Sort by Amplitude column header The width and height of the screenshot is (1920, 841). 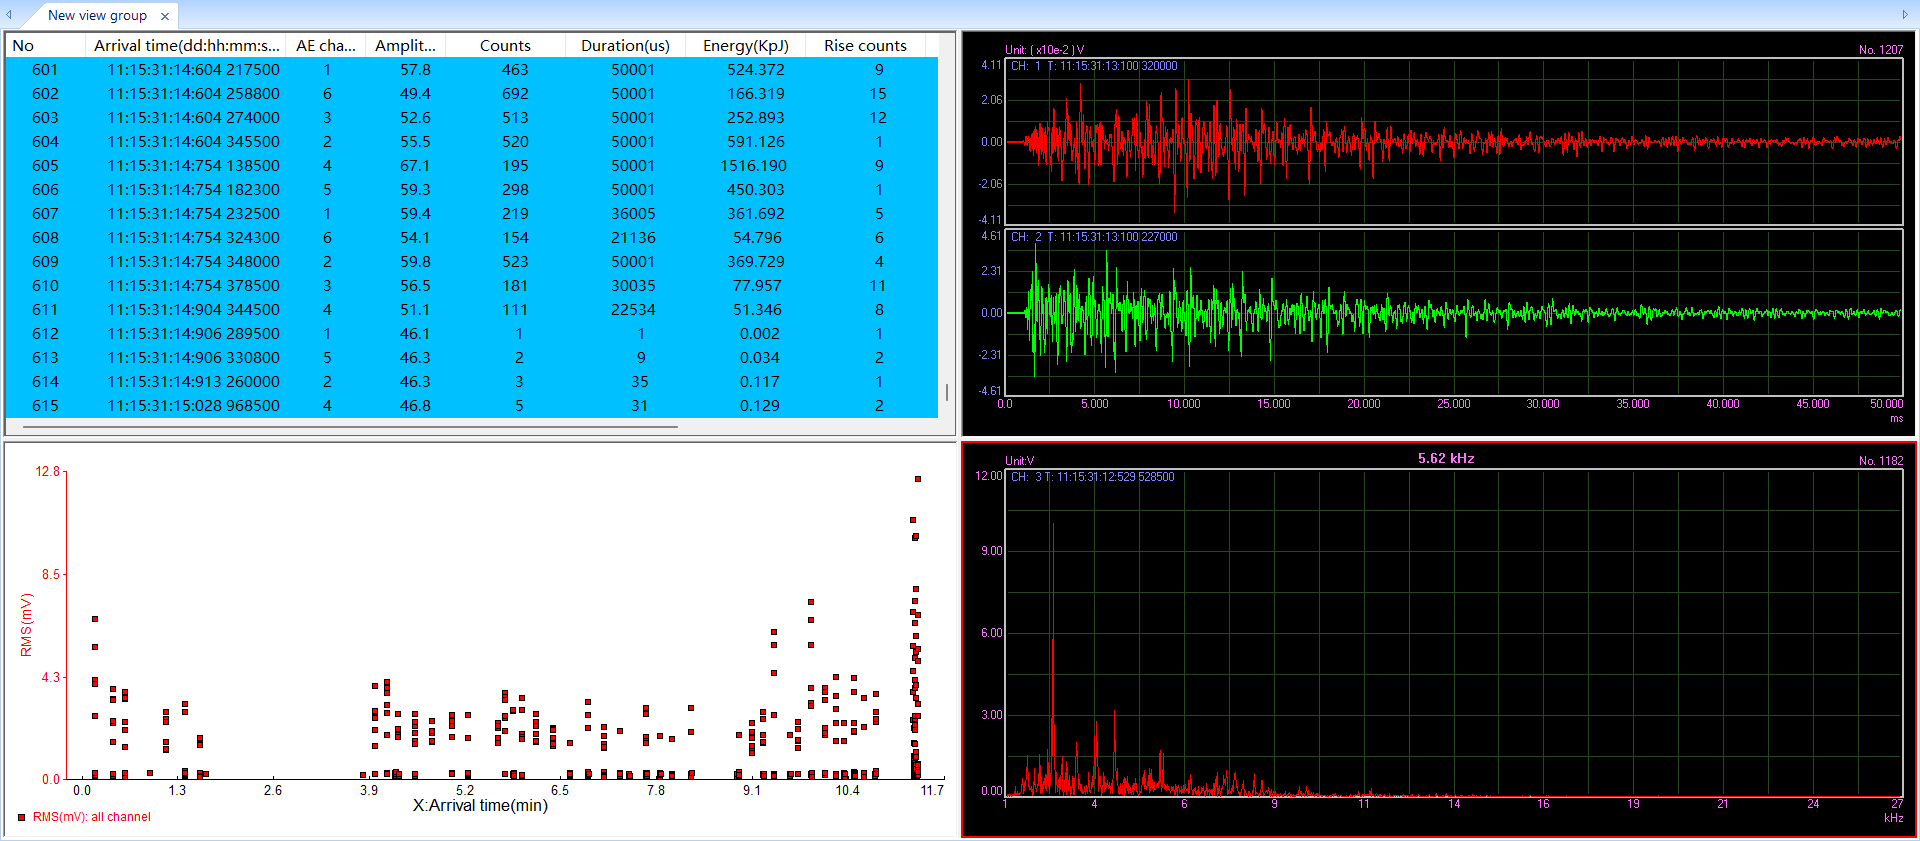[405, 45]
